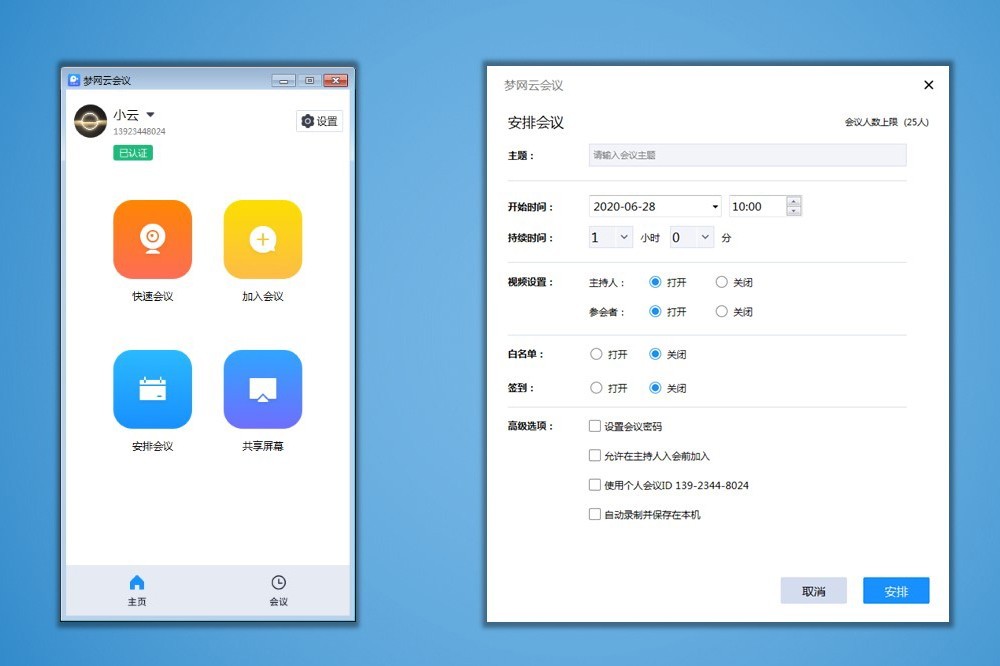This screenshot has width=1000, height=666.
Task: Launch the 共享屏幕 share screen icon
Action: click(262, 389)
